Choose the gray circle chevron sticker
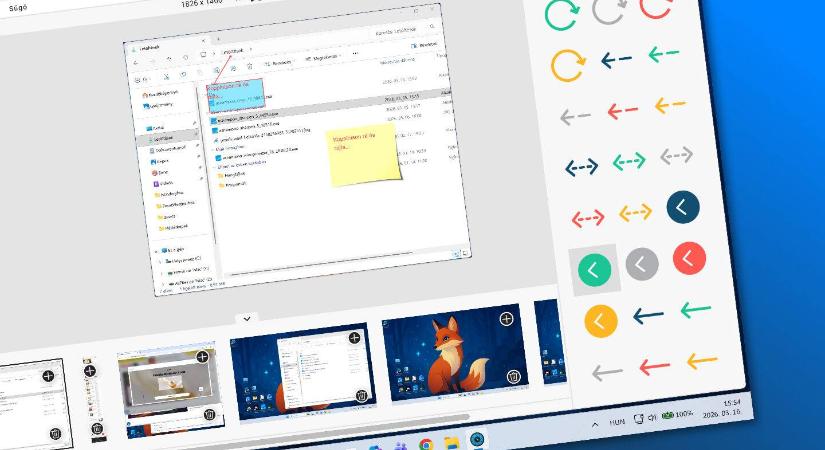 tap(642, 264)
